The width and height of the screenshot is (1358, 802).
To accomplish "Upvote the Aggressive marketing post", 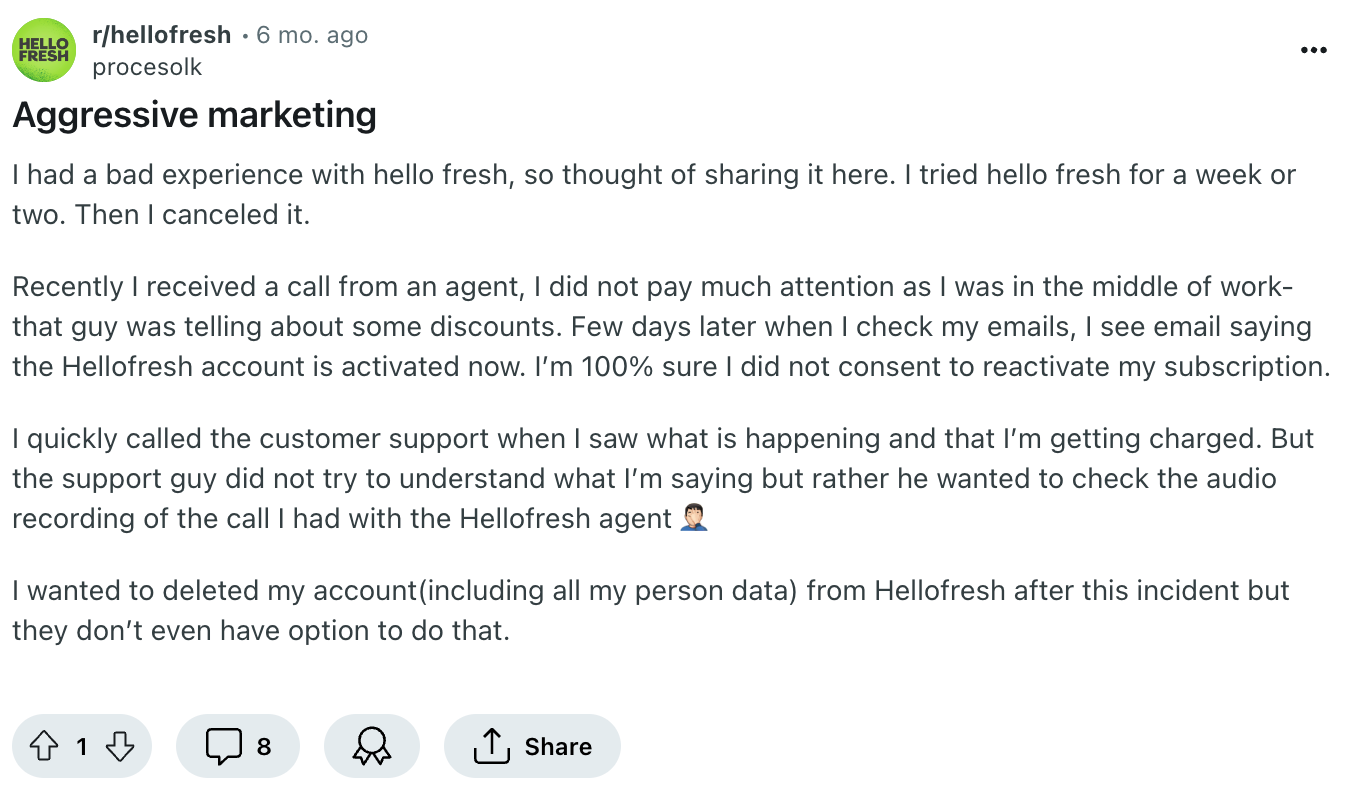I will 45,746.
